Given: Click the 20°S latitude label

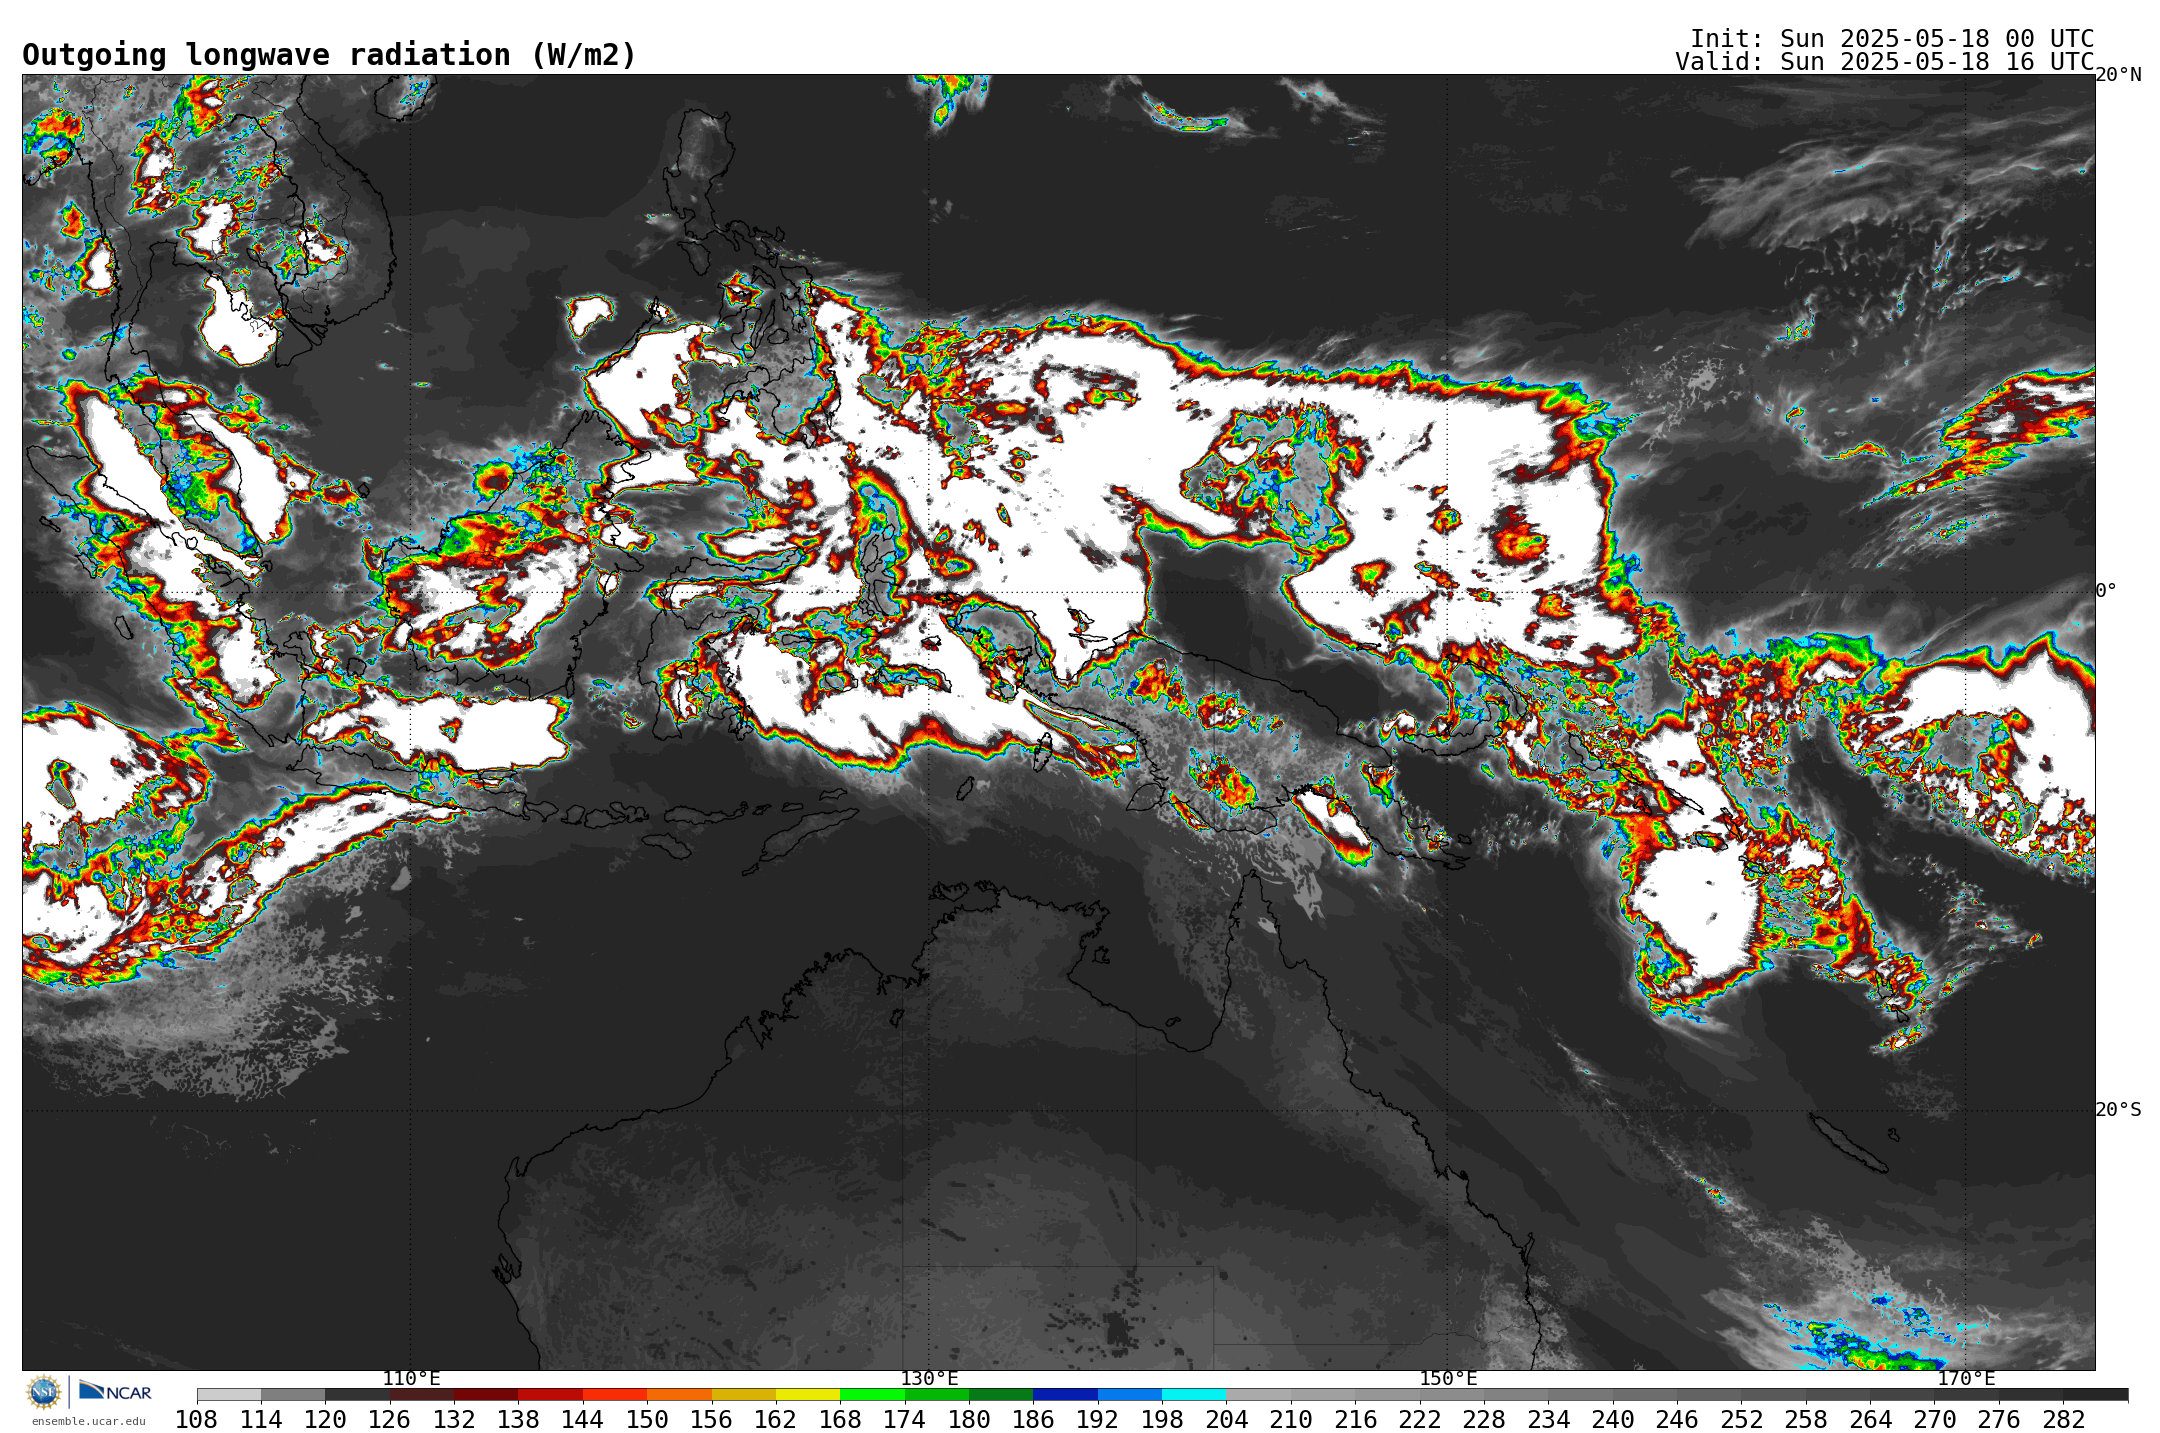Looking at the screenshot, I should (x=2118, y=1110).
